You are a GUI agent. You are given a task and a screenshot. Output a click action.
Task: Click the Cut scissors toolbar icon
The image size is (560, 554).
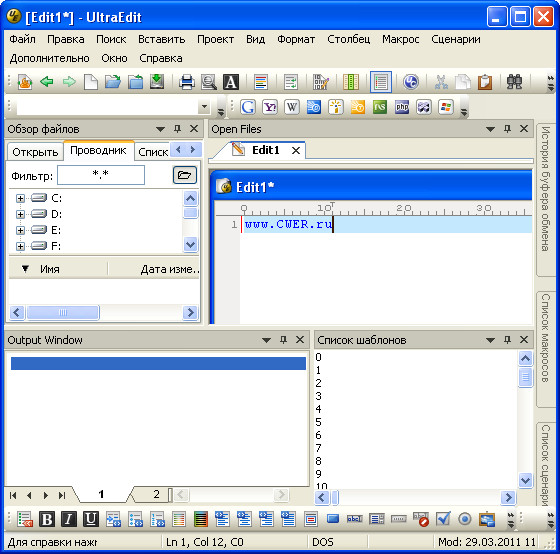[x=441, y=82]
